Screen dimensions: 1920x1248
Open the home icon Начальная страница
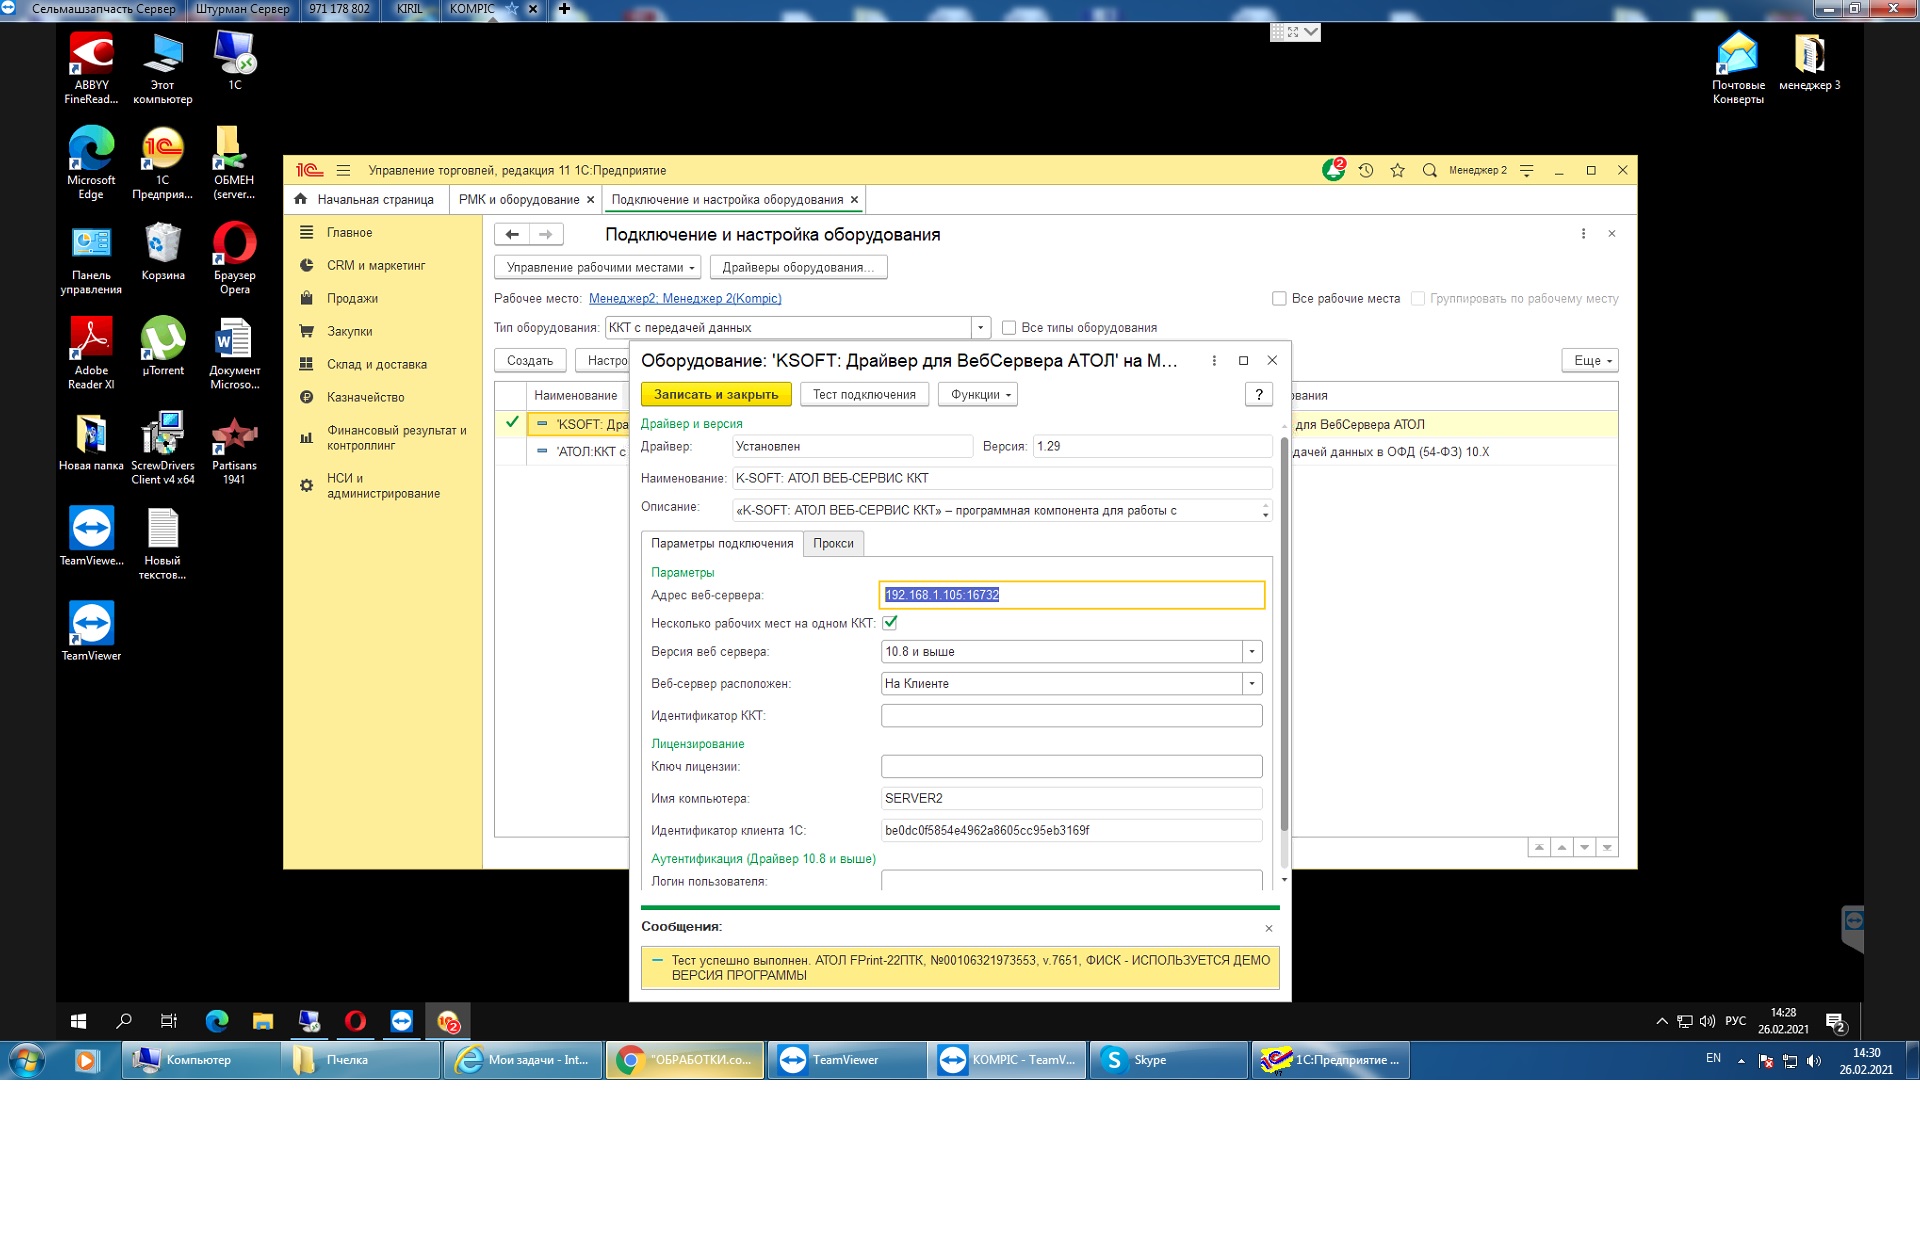point(300,199)
